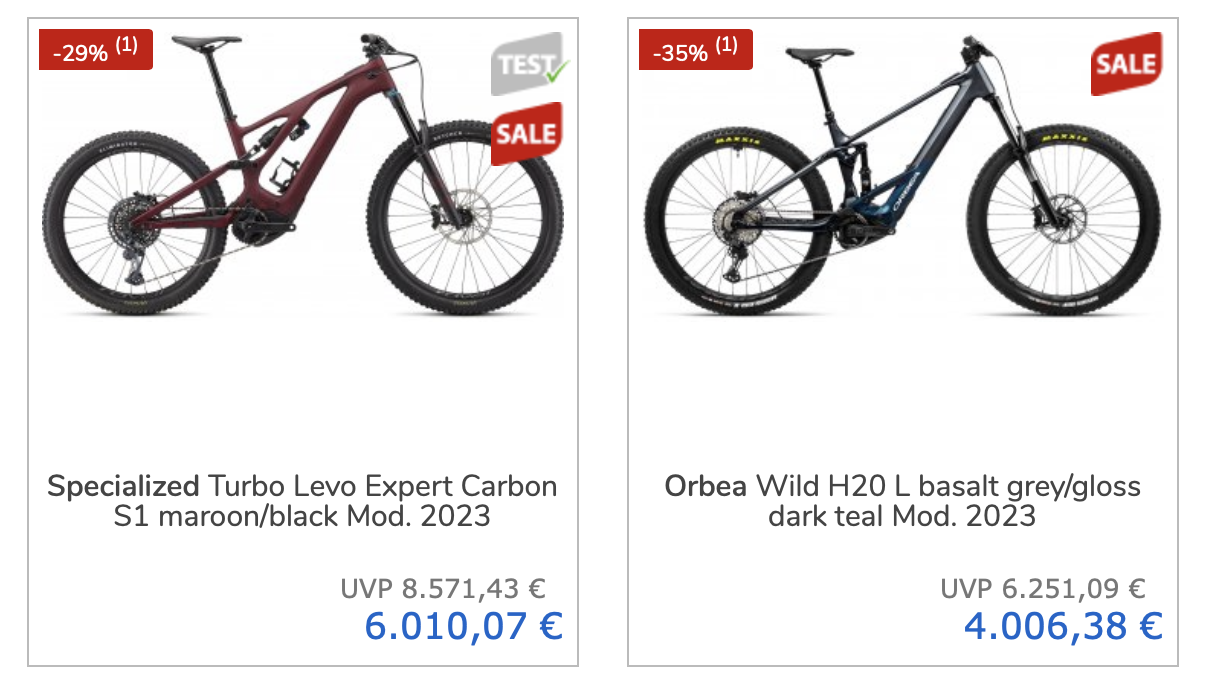Click the TEST badge on the Specialized bike

525,64
